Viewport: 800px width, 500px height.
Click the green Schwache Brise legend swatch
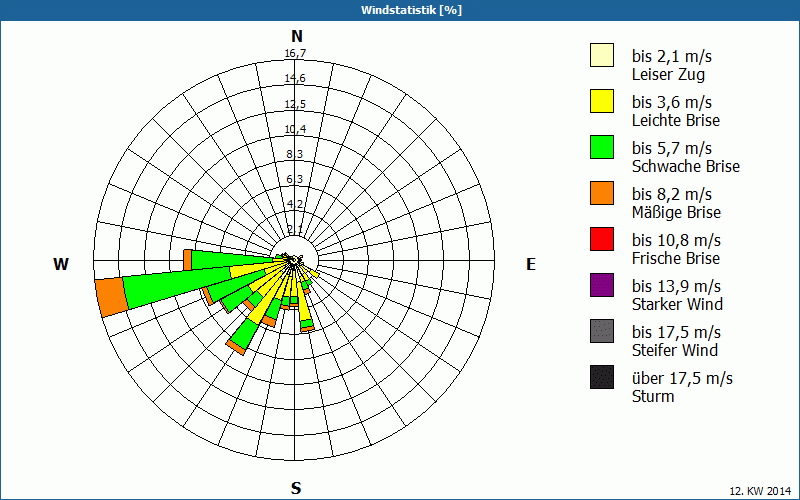click(x=602, y=147)
